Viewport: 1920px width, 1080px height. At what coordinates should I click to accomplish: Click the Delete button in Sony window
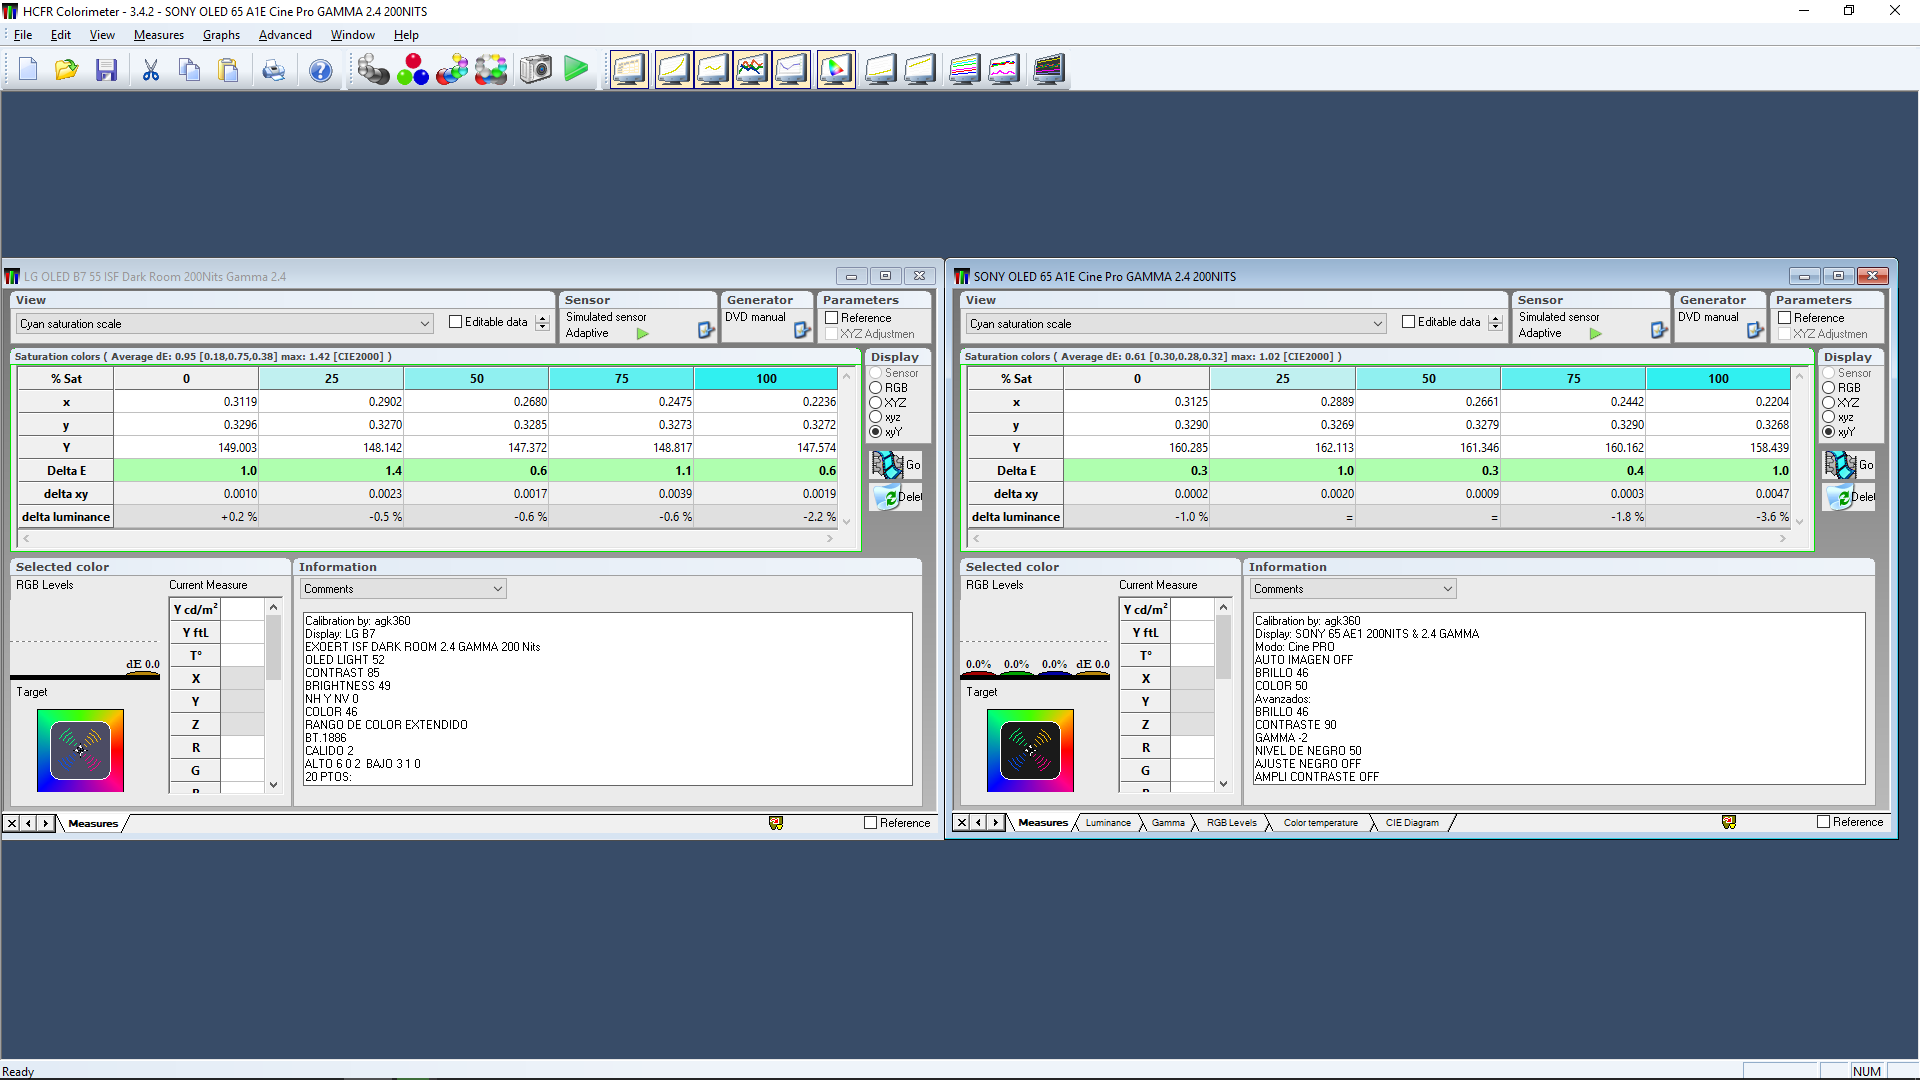pos(1849,497)
